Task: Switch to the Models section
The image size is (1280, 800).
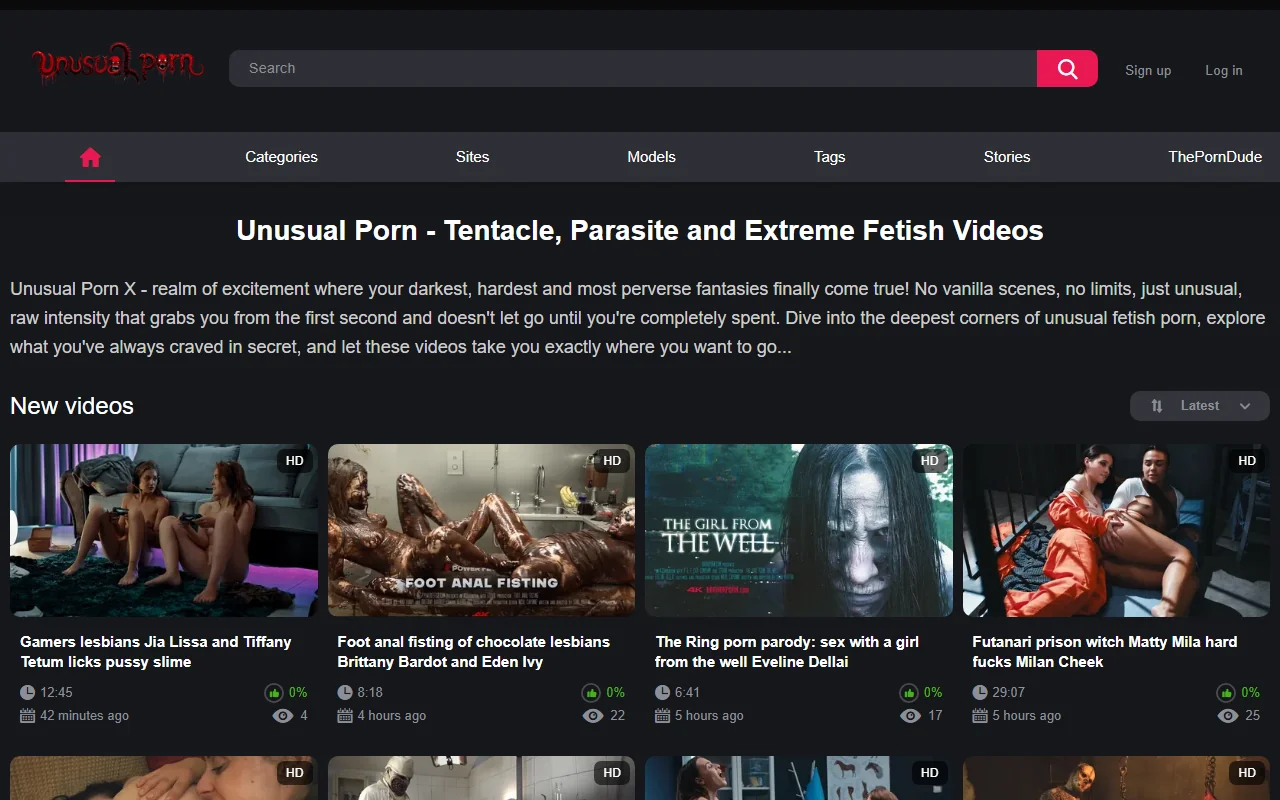Action: [651, 157]
